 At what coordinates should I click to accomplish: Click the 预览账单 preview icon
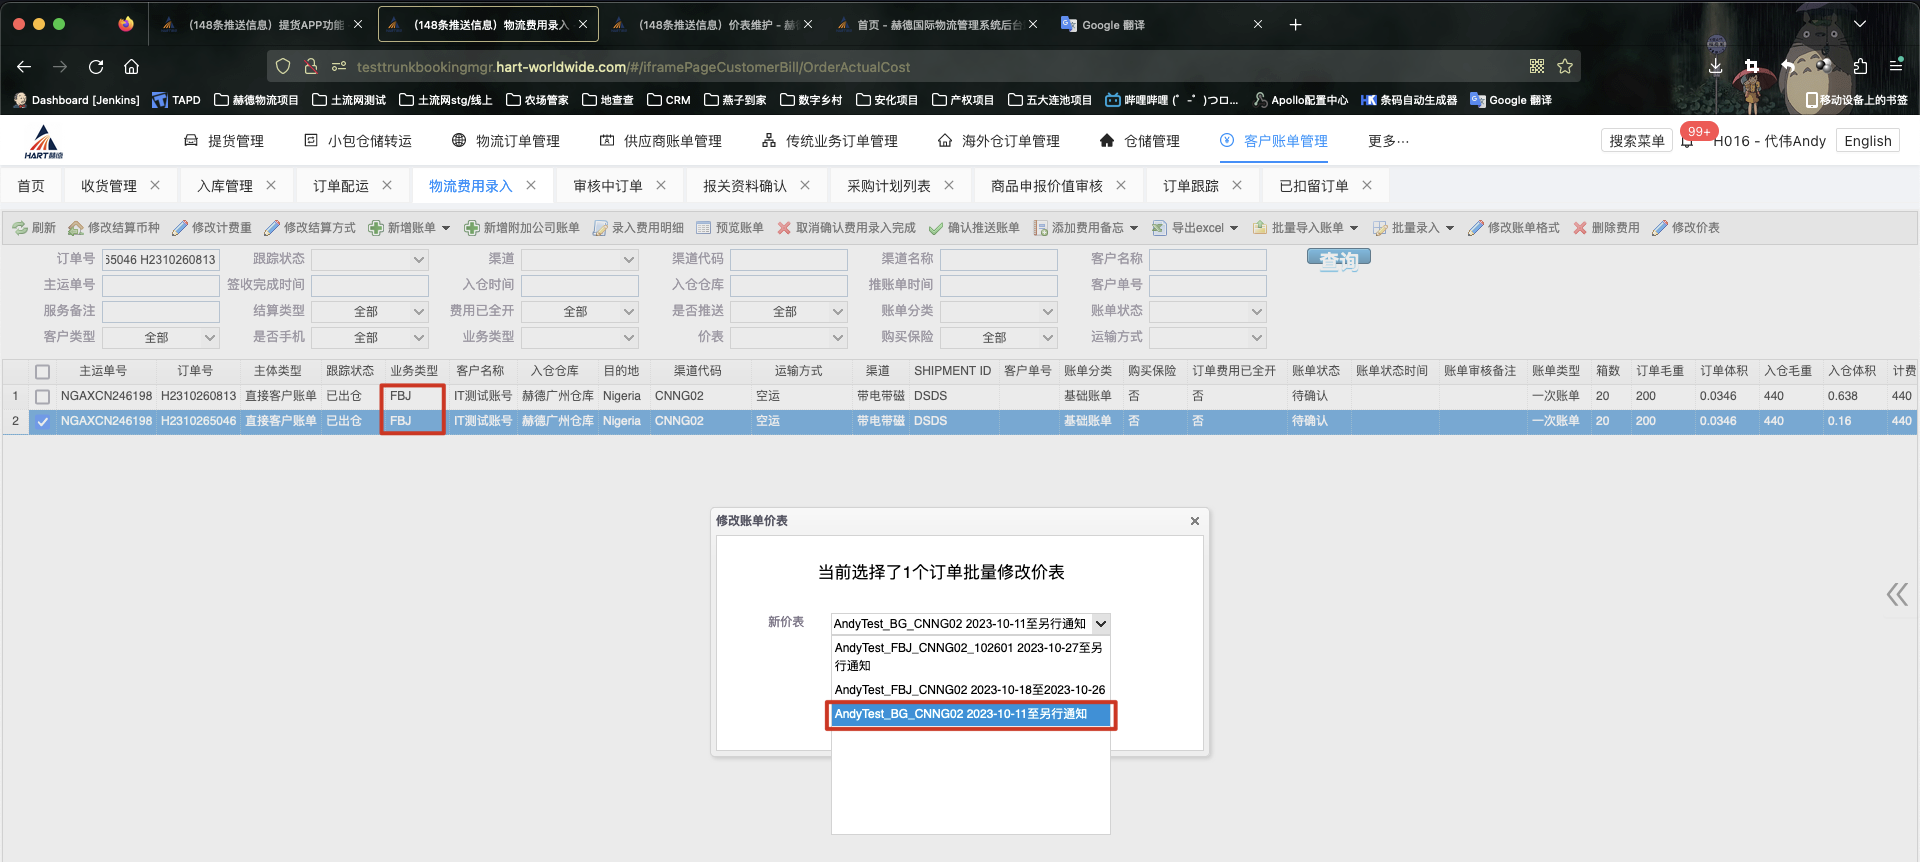704,228
